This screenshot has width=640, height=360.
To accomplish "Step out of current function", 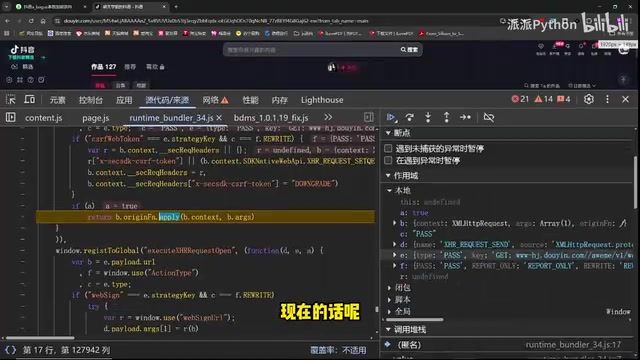I will (447, 118).
